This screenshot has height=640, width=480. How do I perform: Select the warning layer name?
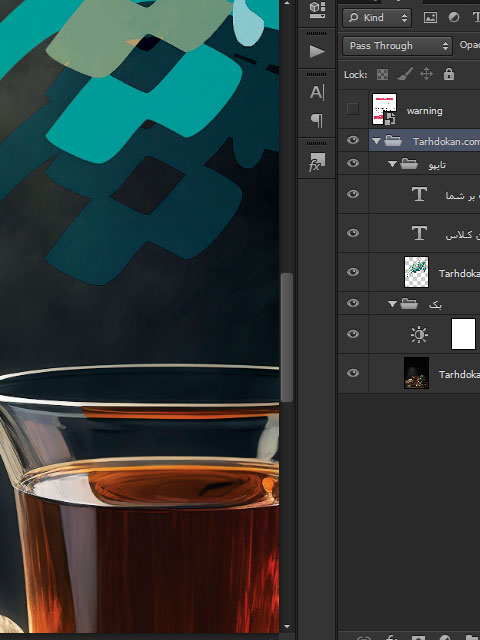[424, 111]
